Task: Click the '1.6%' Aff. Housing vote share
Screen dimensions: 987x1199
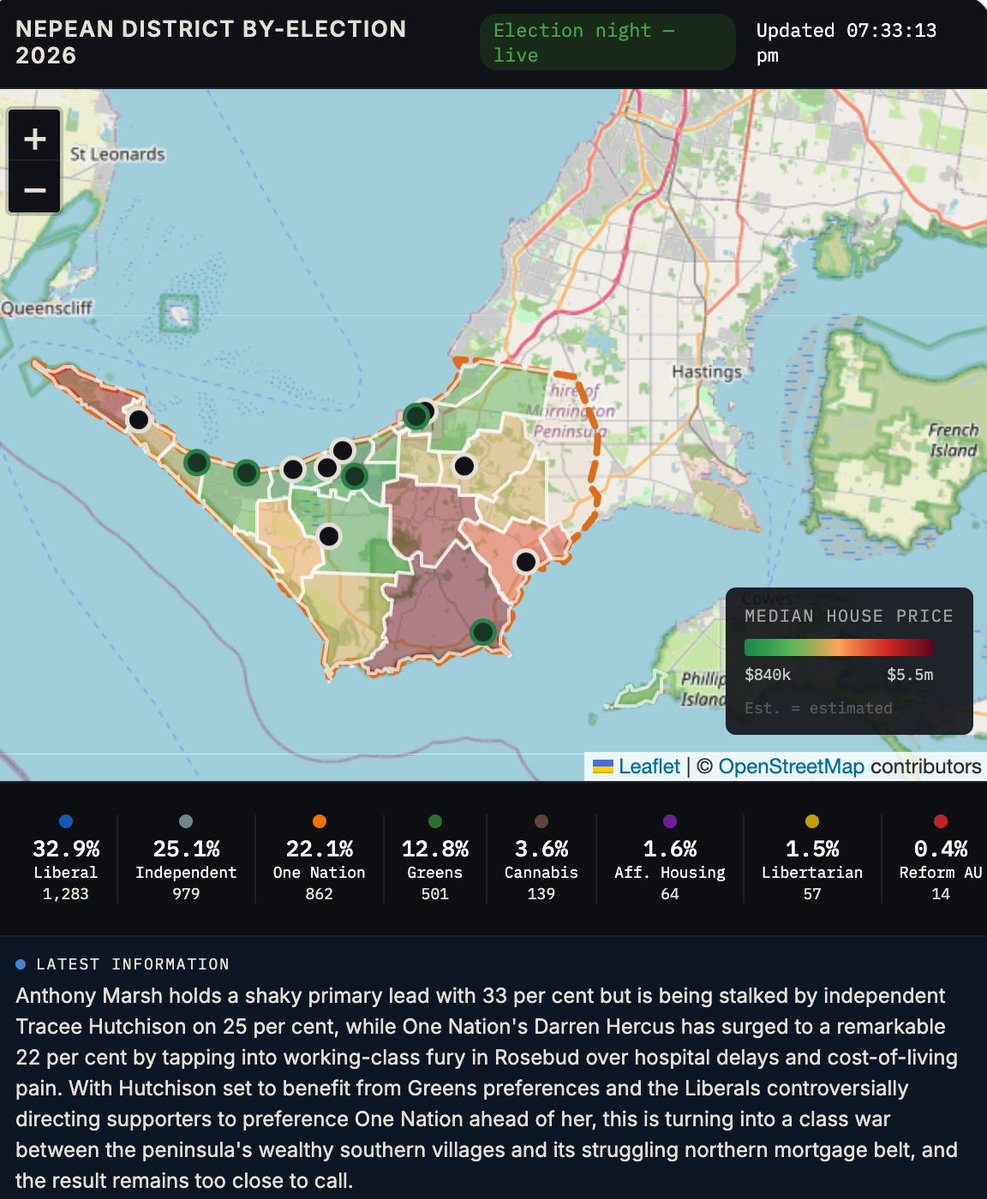Action: pos(670,849)
